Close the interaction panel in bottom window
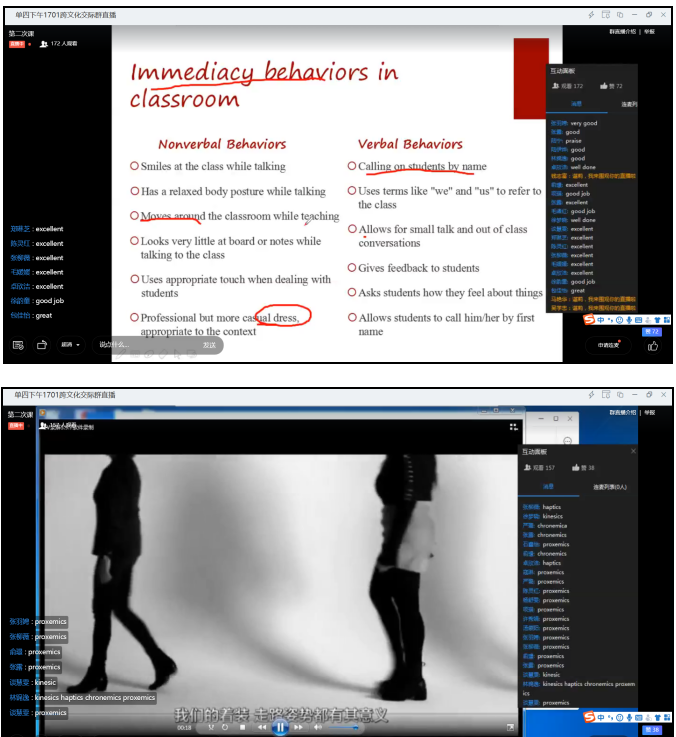This screenshot has width=676, height=737. point(633,451)
